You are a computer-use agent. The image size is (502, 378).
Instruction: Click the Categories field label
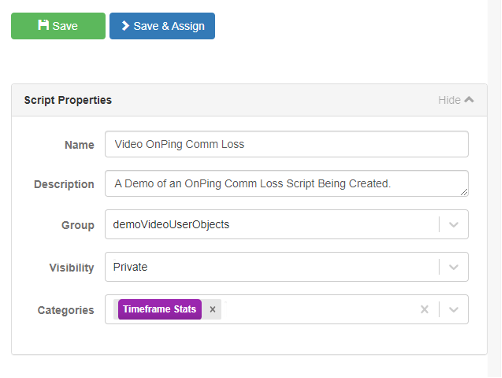pos(66,310)
